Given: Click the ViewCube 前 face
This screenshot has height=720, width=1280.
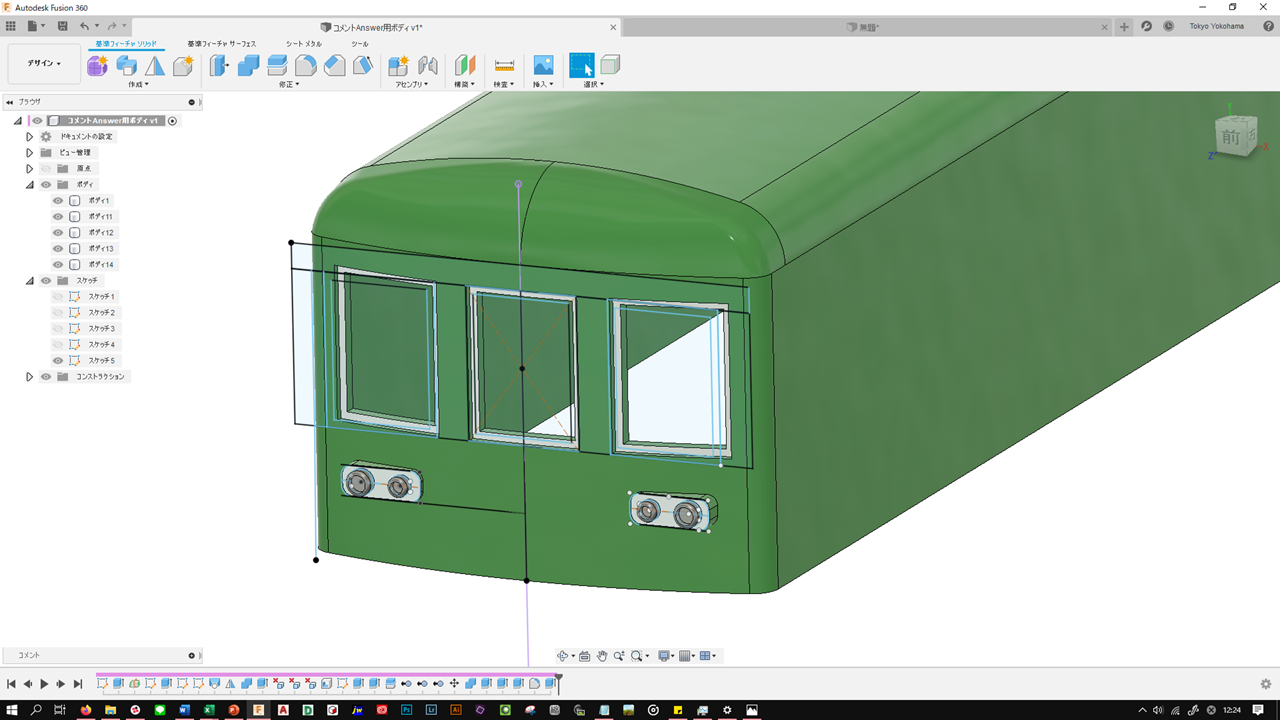Looking at the screenshot, I should tap(1231, 138).
